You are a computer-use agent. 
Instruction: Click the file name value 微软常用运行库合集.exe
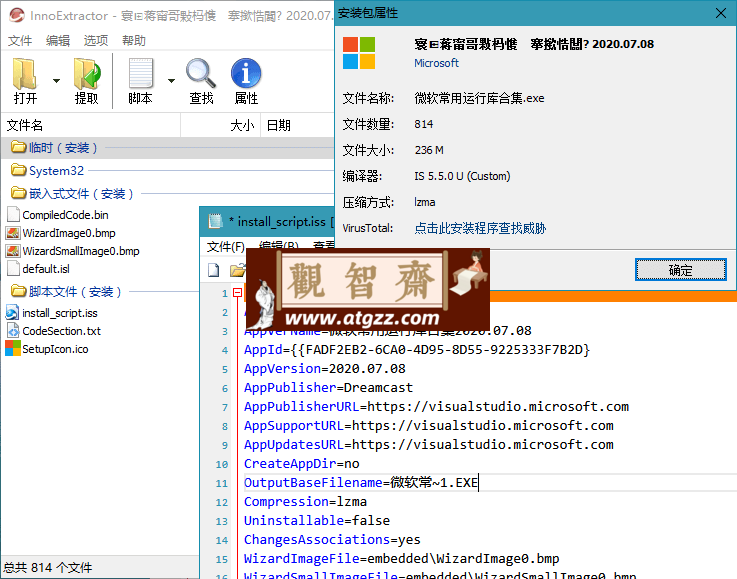[x=479, y=98]
